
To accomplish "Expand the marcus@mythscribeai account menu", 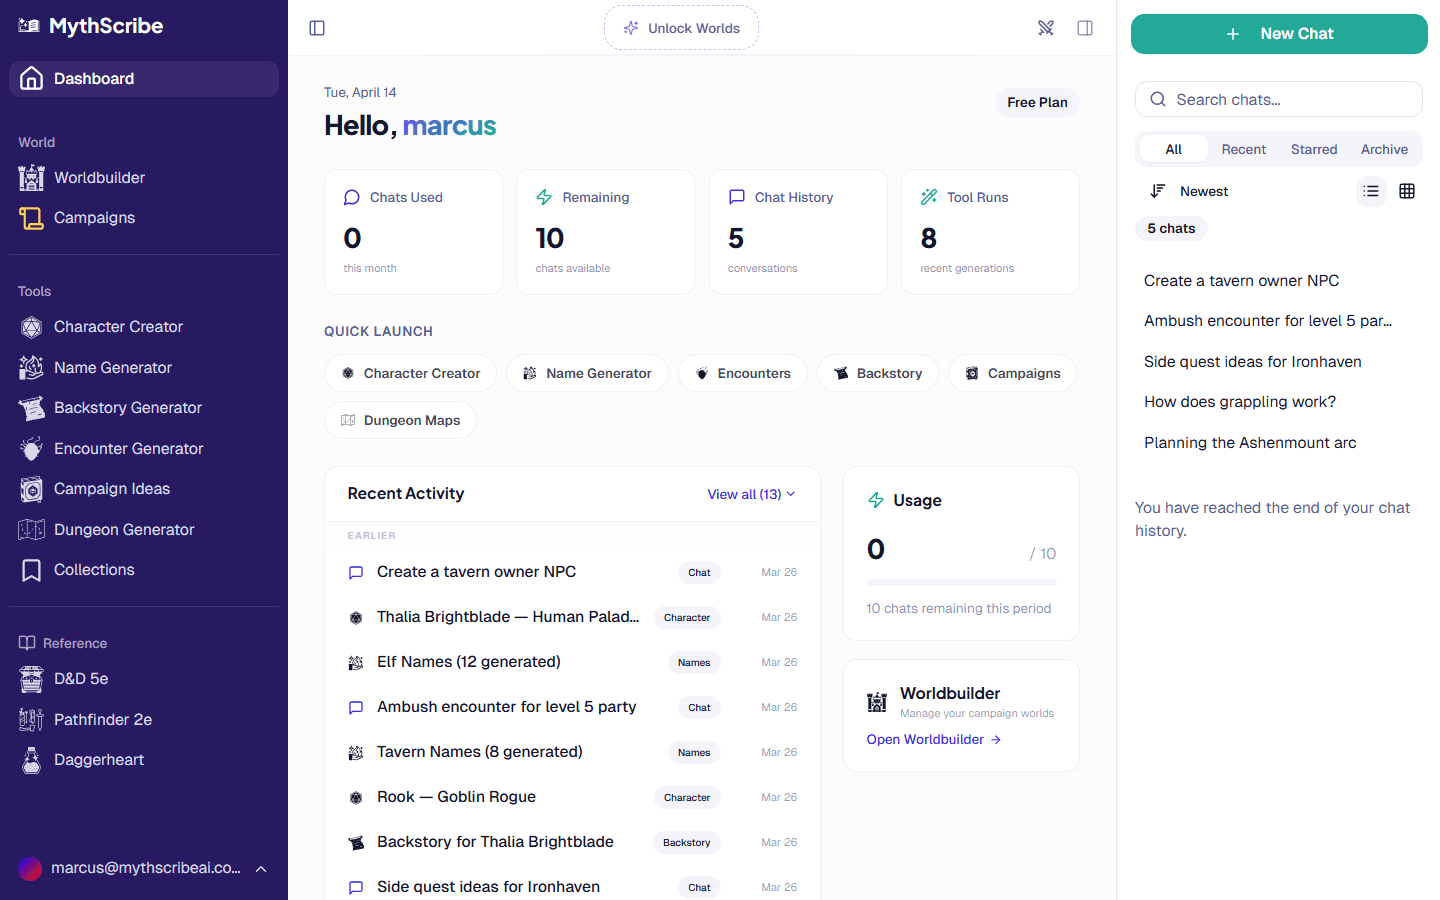I will [144, 868].
